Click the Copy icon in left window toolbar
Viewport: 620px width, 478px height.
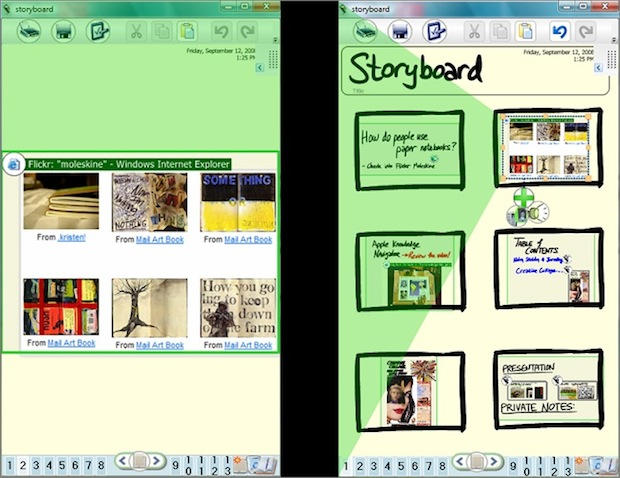[x=162, y=31]
